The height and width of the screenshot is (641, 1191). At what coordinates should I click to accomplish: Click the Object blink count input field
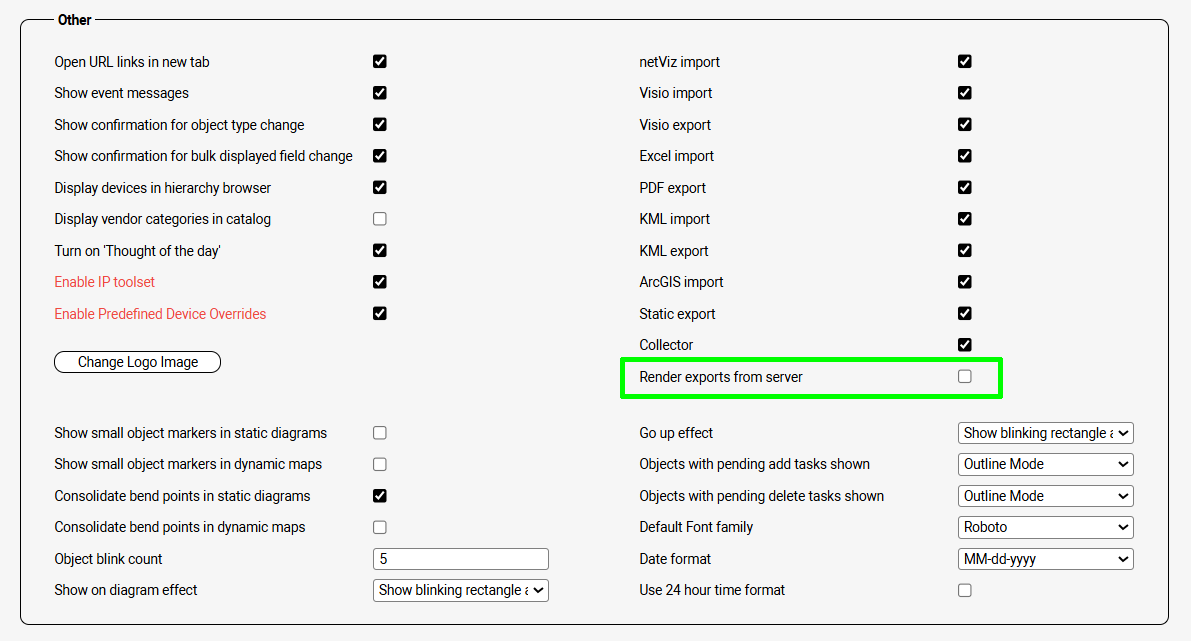point(460,559)
